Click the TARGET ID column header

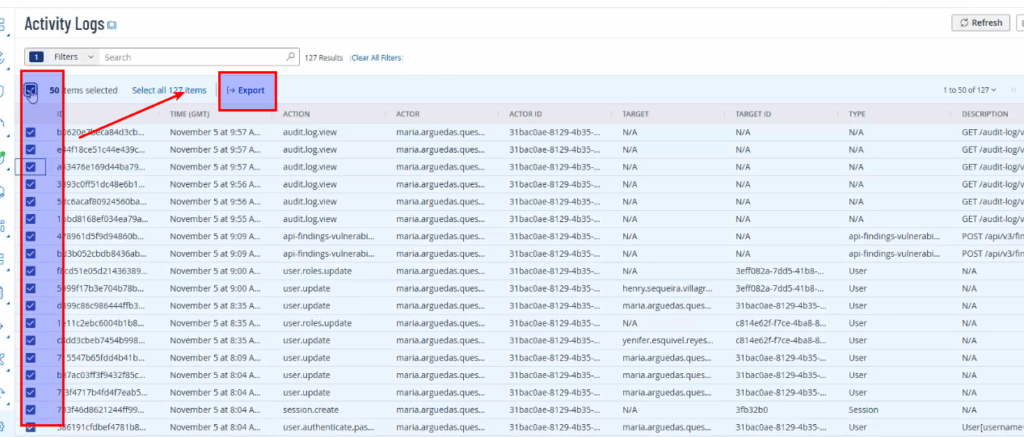tap(757, 114)
